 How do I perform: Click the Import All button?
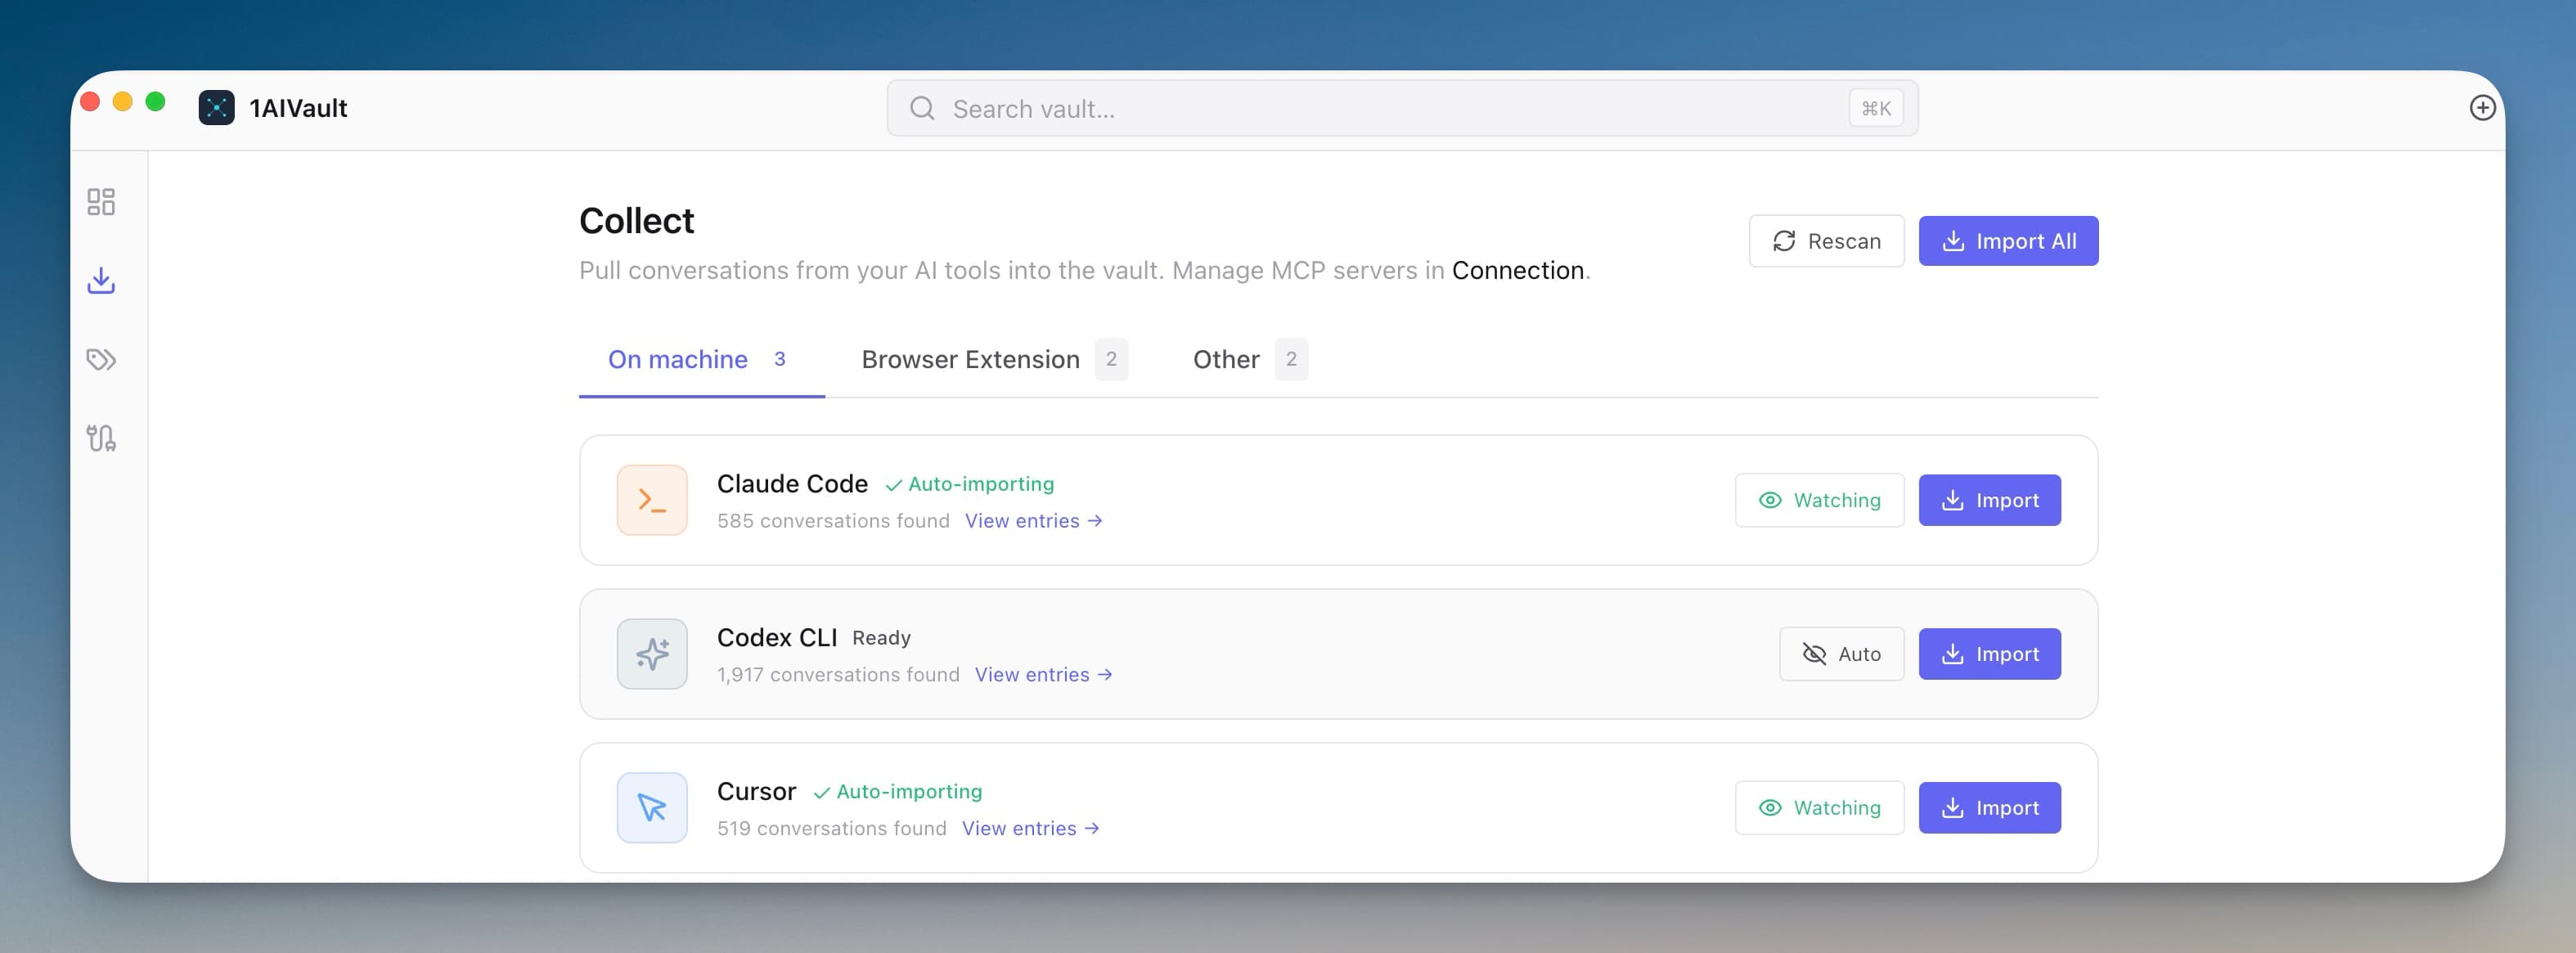(2008, 241)
